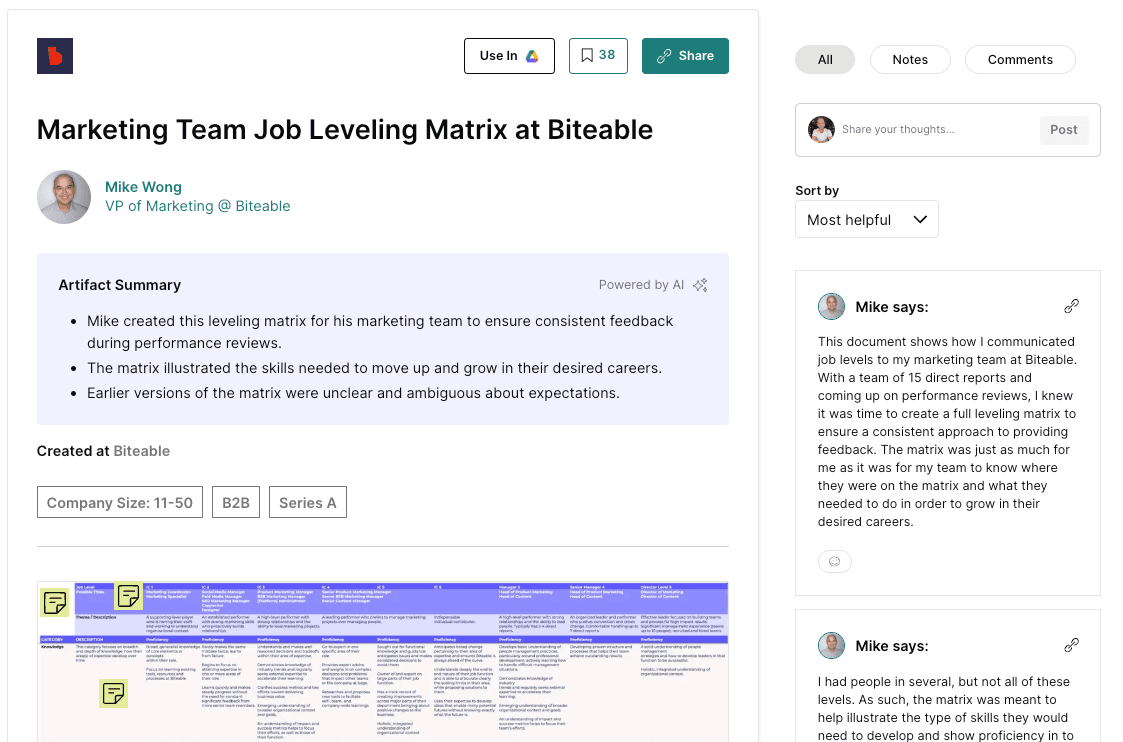View Mike Wong's profile photo
The image size is (1123, 742).
64,197
